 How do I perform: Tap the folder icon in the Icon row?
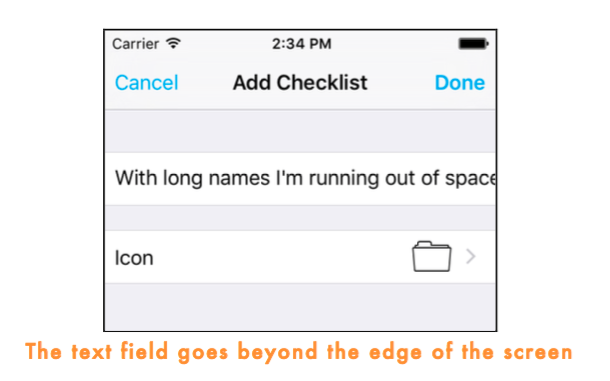[x=432, y=256]
